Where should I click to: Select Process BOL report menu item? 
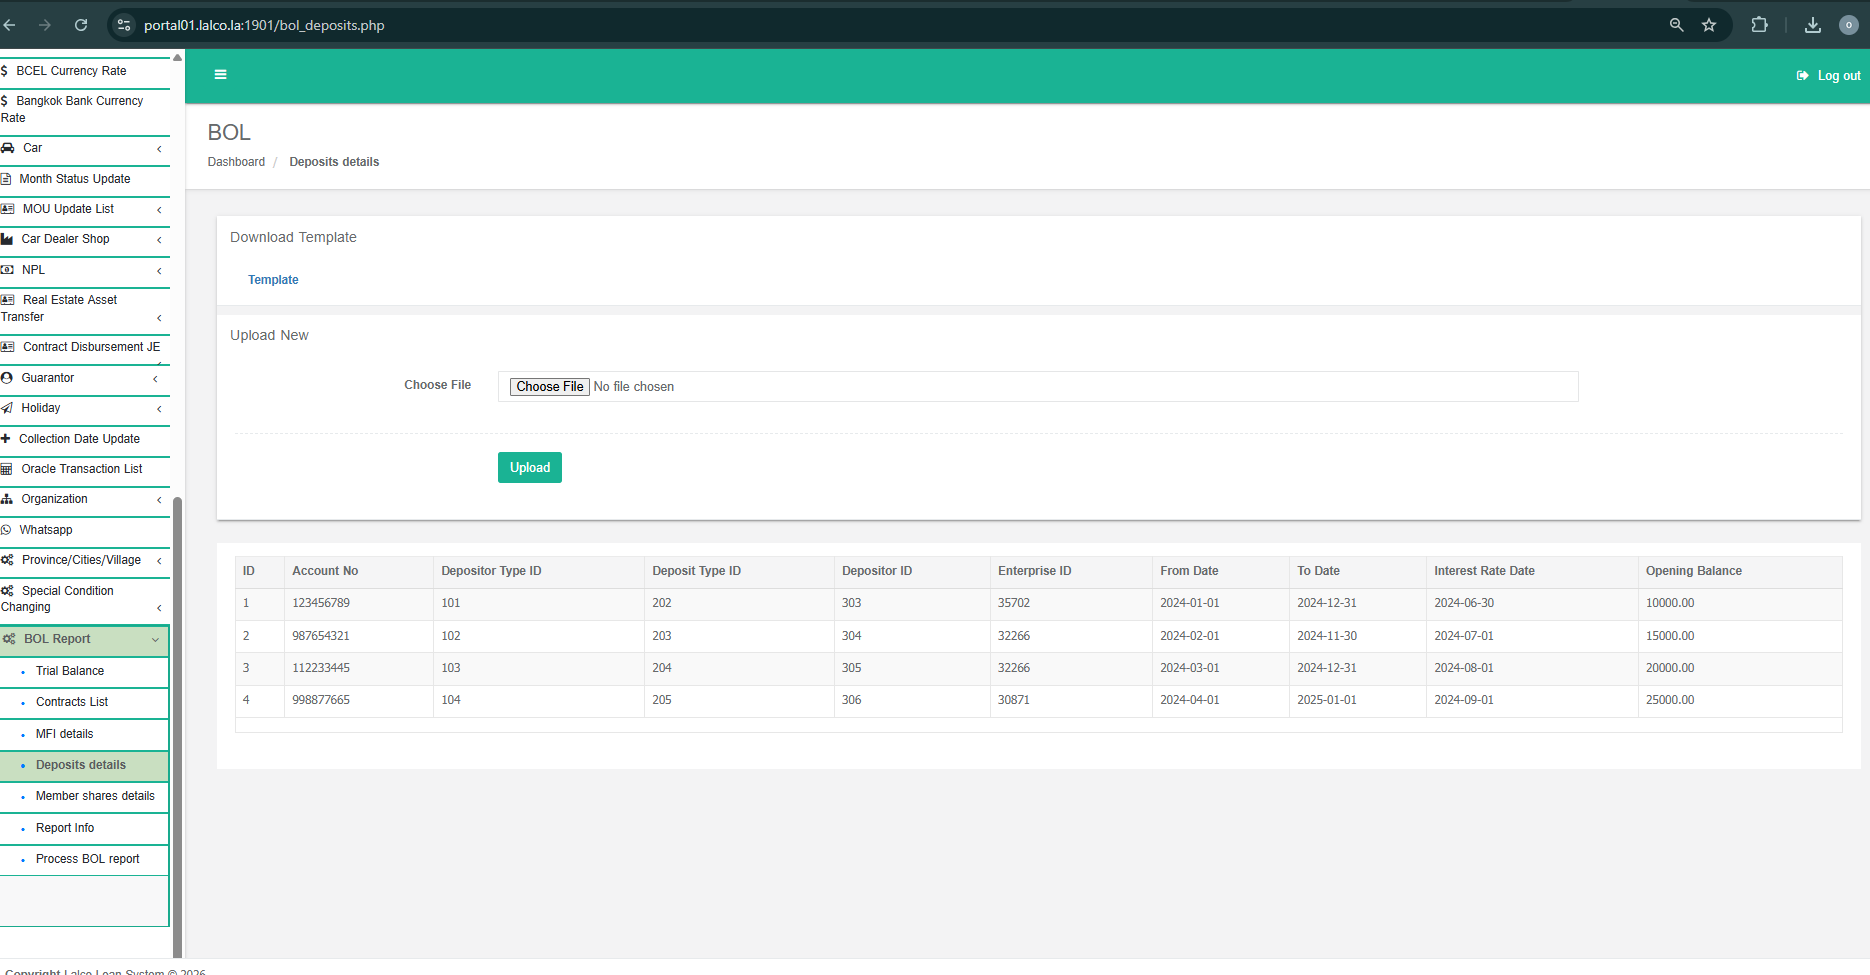88,859
